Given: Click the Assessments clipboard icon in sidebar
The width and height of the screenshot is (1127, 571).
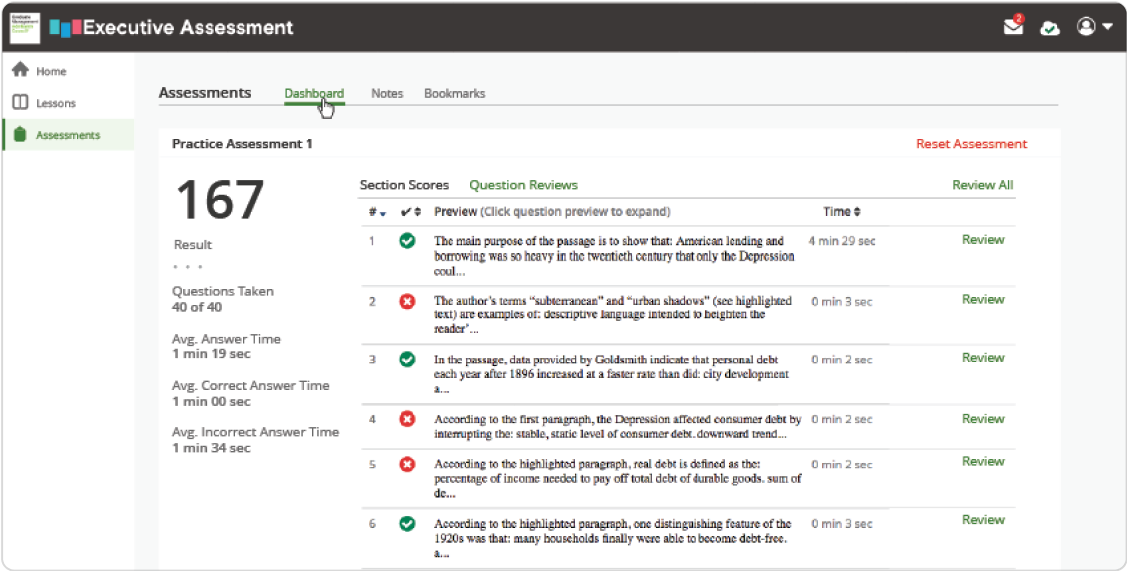Looking at the screenshot, I should pyautogui.click(x=19, y=135).
